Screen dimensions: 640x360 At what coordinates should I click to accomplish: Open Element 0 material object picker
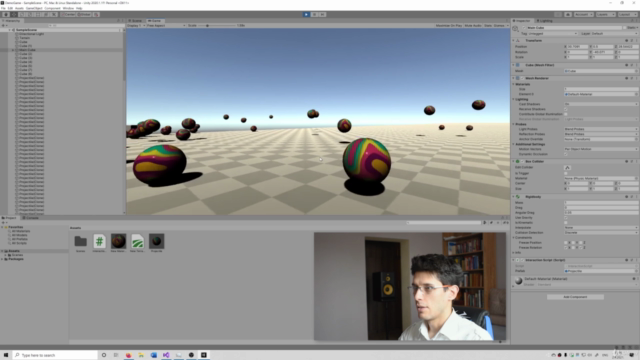(636, 94)
